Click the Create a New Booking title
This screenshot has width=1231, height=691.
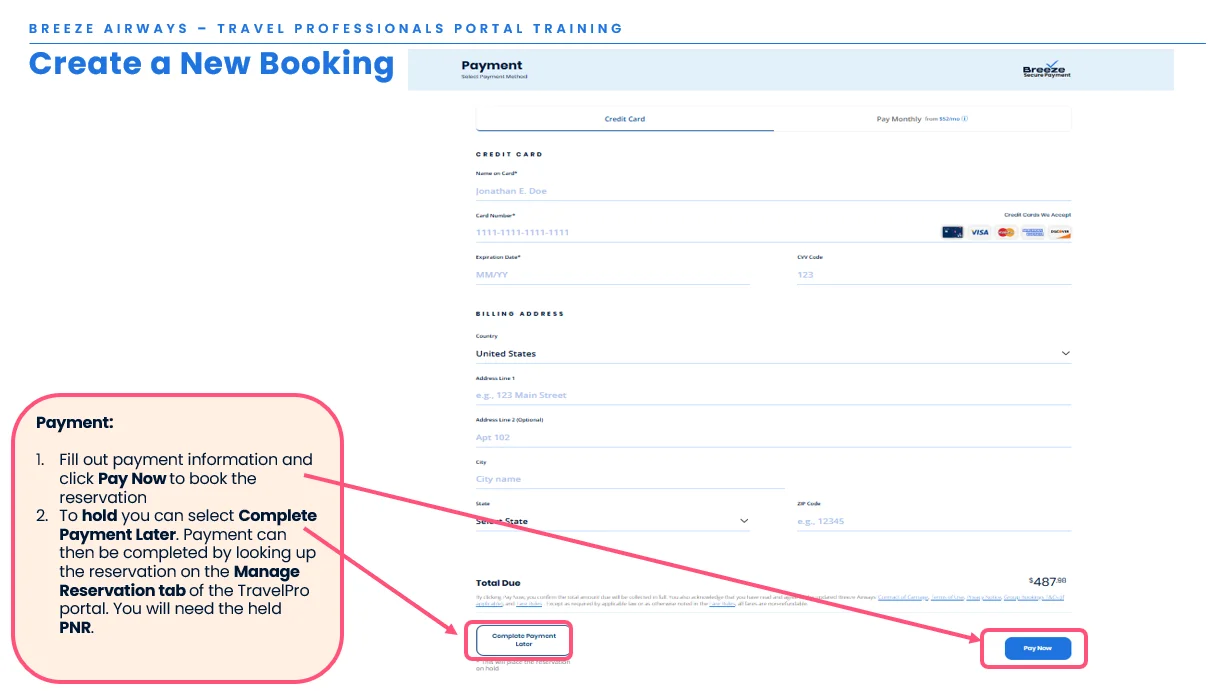click(x=211, y=63)
